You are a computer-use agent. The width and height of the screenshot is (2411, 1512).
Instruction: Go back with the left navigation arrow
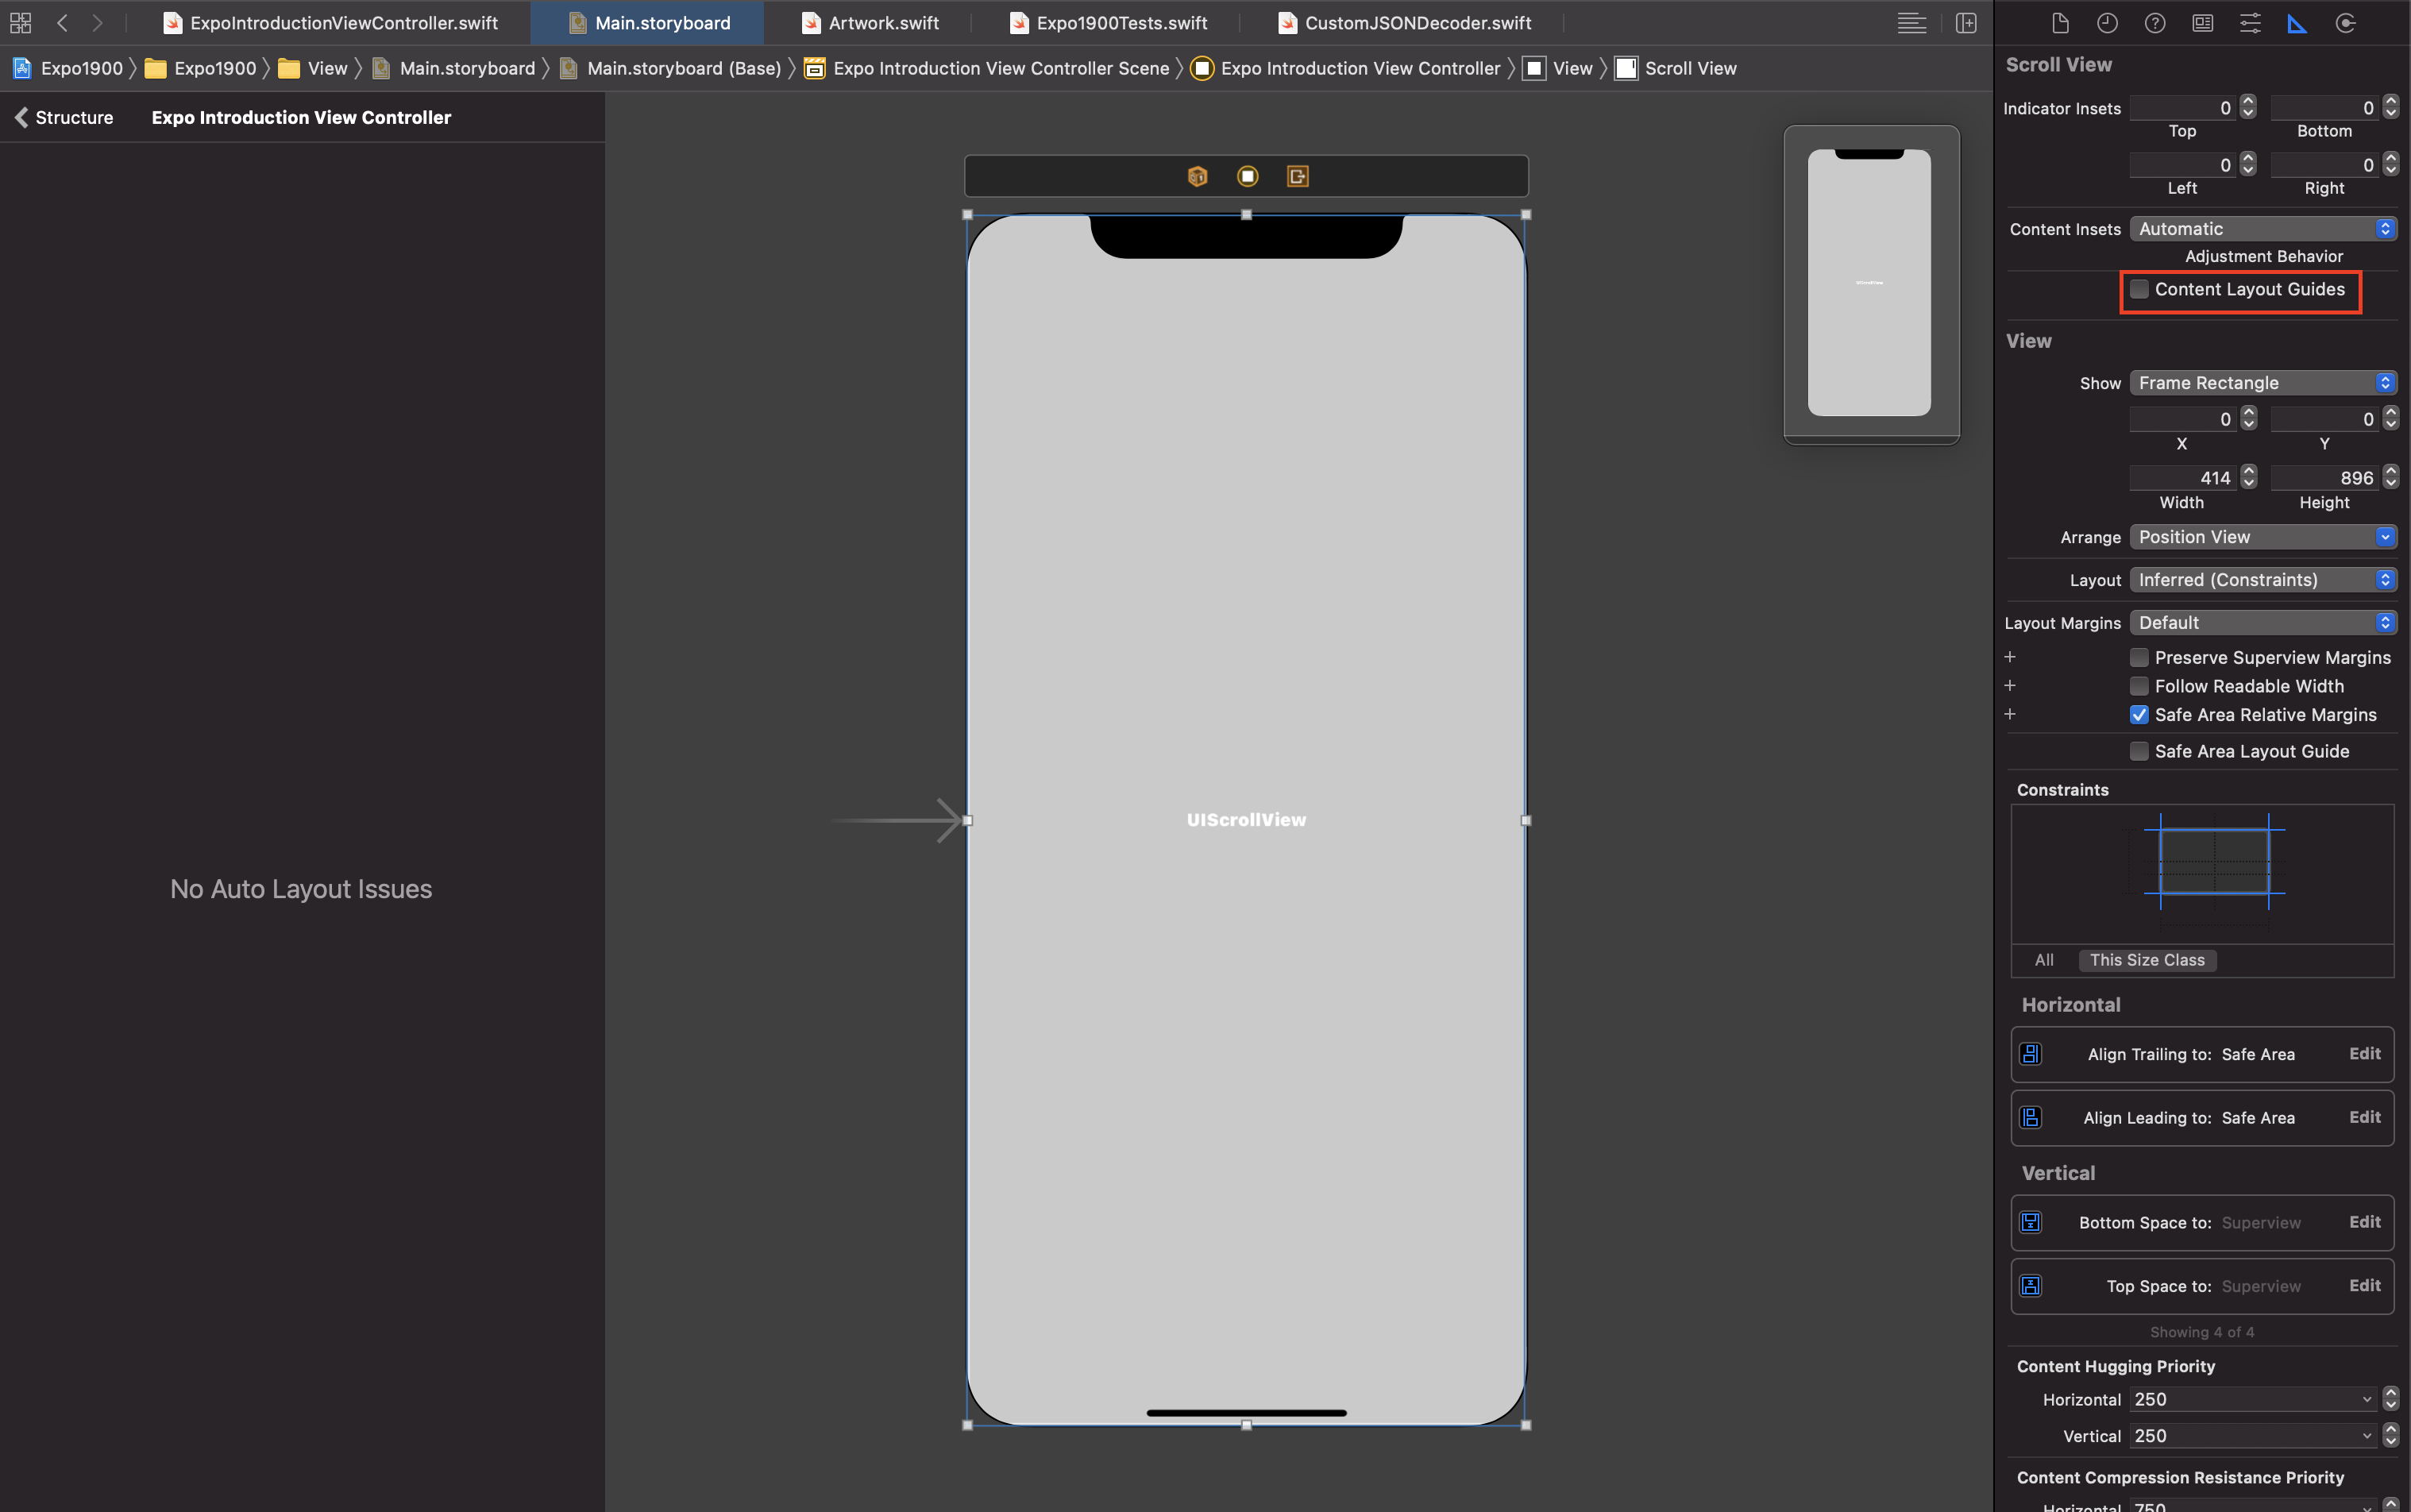[62, 22]
